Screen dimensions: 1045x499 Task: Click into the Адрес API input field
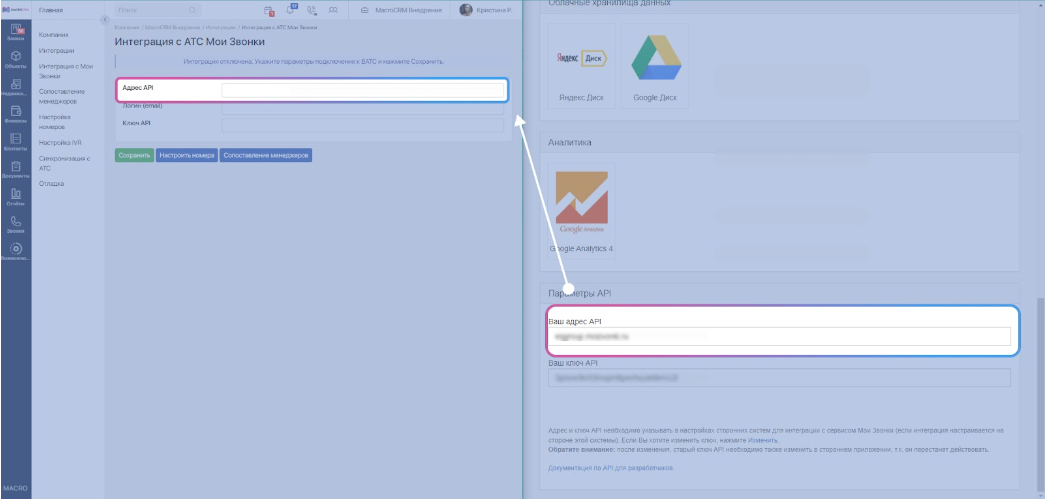pos(362,91)
